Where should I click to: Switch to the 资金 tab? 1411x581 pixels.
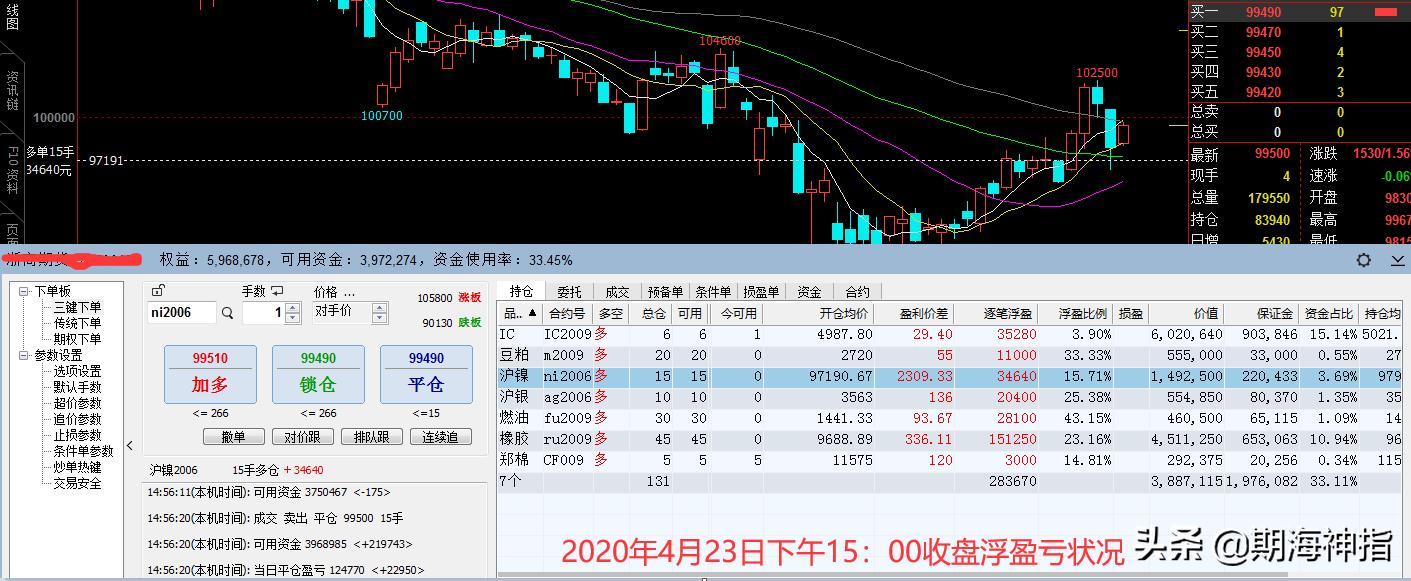[810, 291]
